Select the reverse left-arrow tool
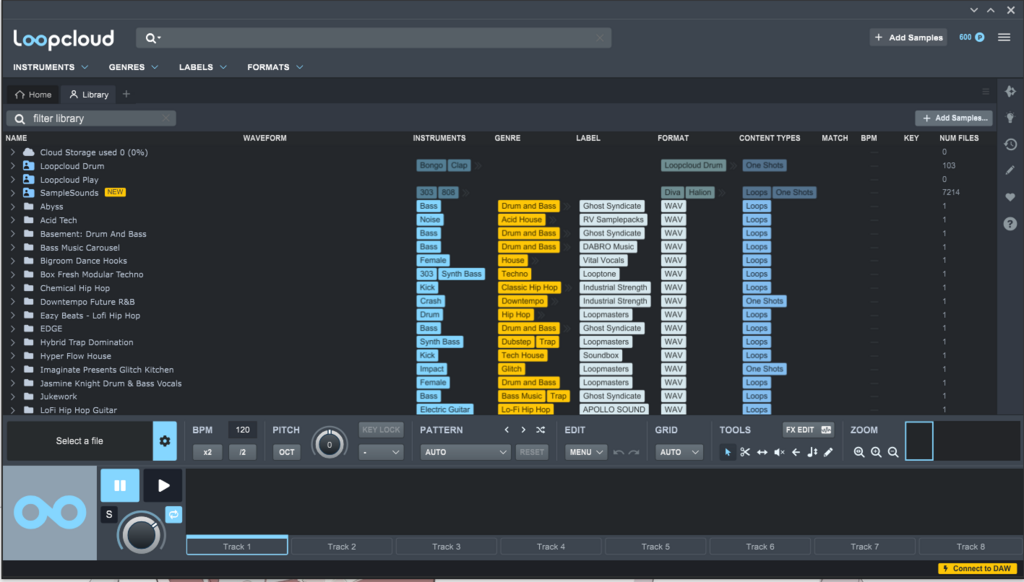Image resolution: width=1024 pixels, height=582 pixels. (x=795, y=452)
